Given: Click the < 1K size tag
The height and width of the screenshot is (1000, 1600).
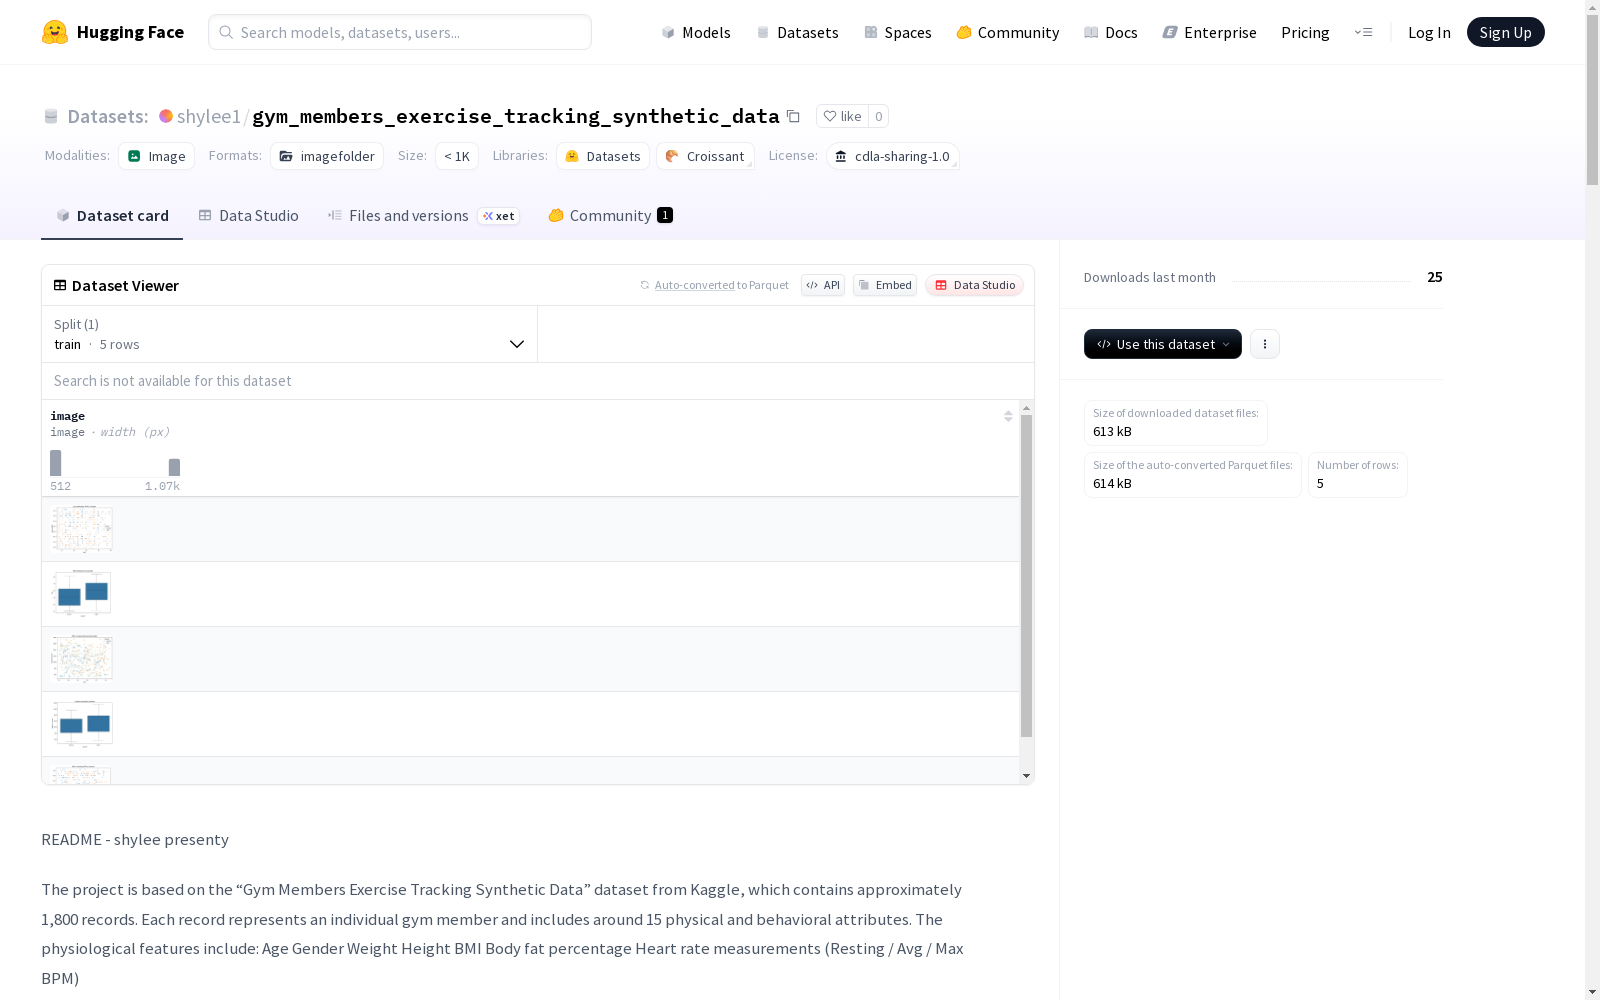Looking at the screenshot, I should pos(457,156).
